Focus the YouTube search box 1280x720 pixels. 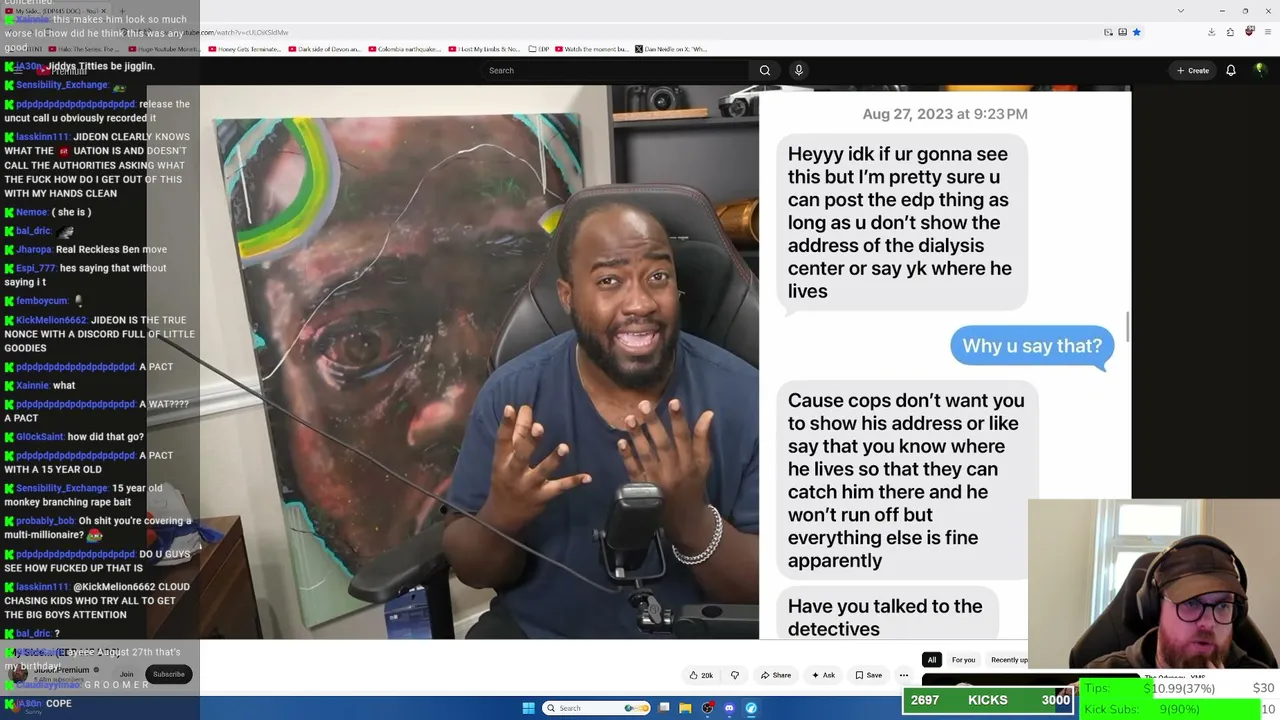(x=615, y=70)
